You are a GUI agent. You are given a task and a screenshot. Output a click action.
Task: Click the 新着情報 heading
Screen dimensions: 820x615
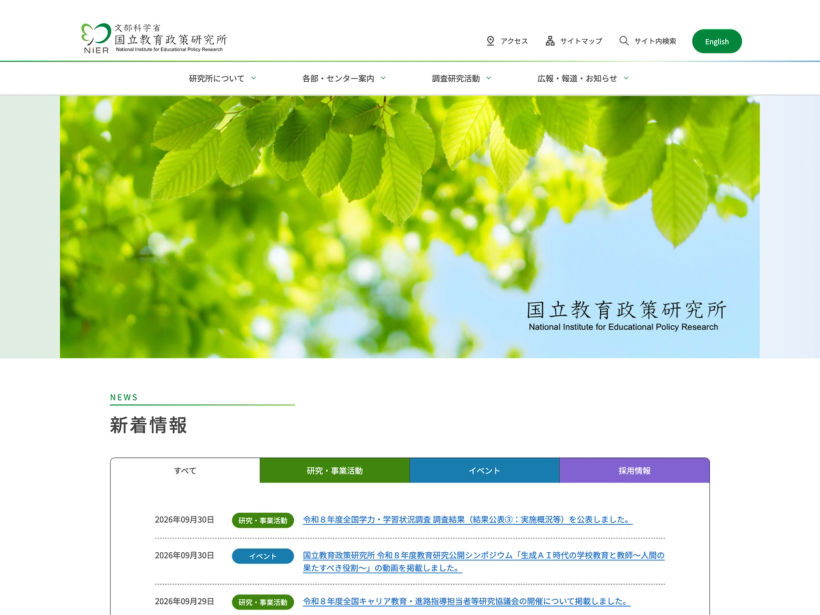pos(149,425)
